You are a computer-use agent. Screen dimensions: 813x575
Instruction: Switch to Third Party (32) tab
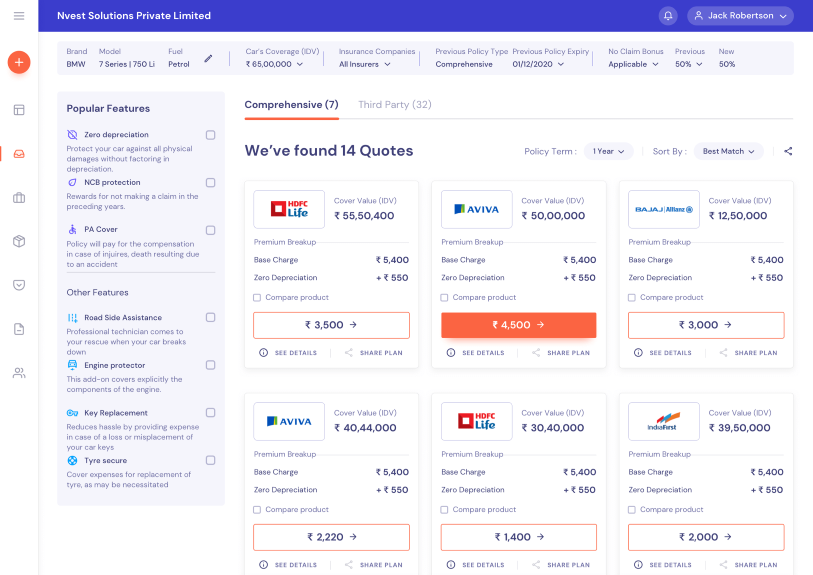395,105
